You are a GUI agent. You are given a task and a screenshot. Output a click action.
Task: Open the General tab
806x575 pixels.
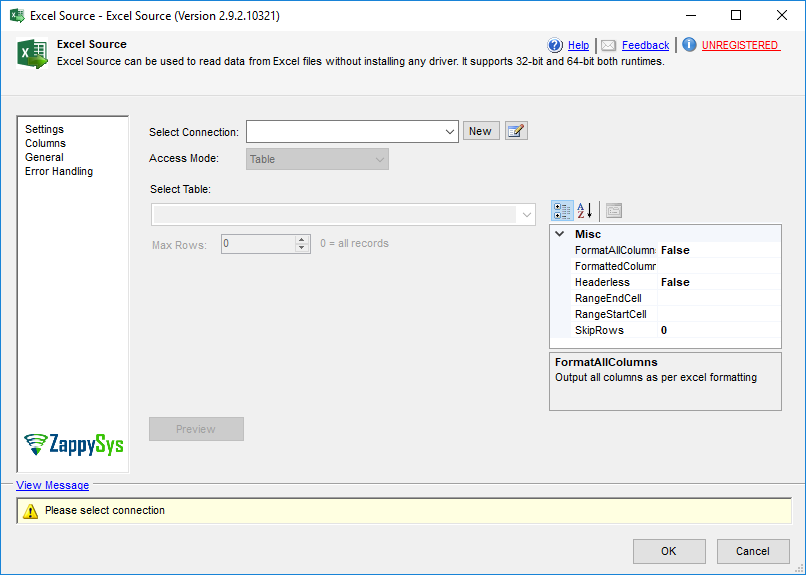coord(44,157)
